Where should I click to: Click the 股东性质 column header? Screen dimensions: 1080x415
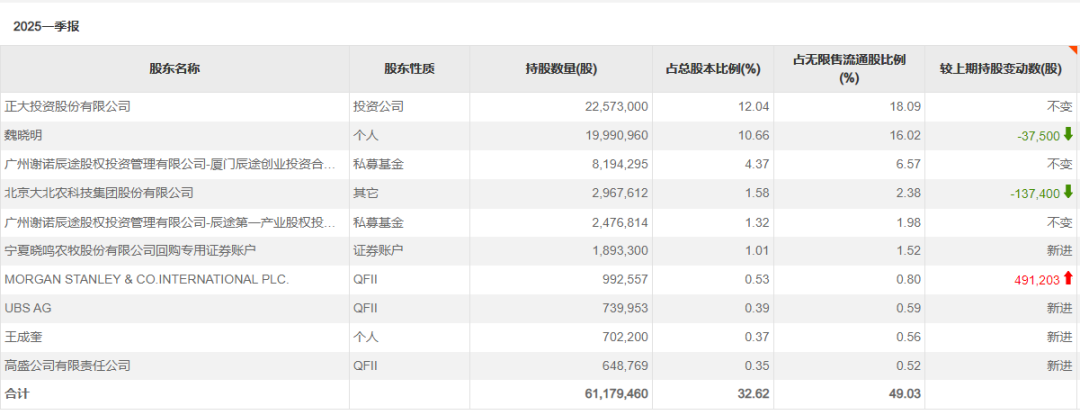(x=409, y=69)
